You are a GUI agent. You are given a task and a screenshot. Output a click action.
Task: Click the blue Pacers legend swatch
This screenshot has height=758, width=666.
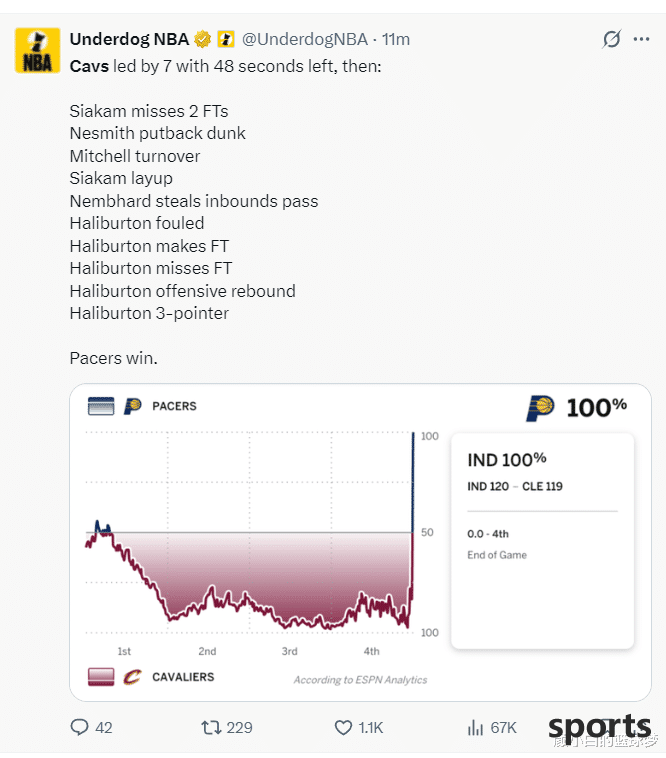tap(101, 406)
